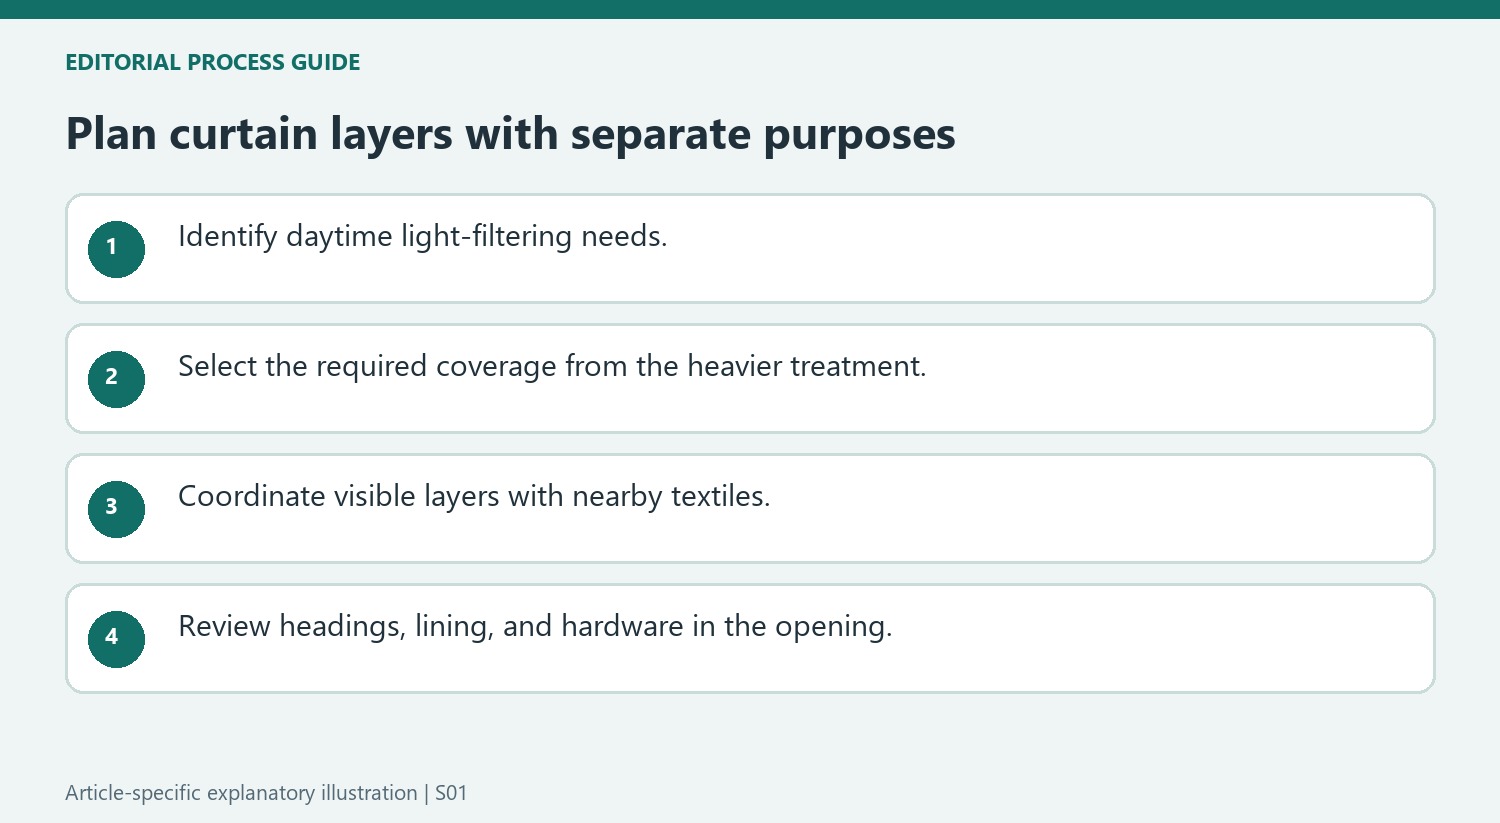Select the number 2 step badge
The image size is (1500, 823).
coord(116,379)
